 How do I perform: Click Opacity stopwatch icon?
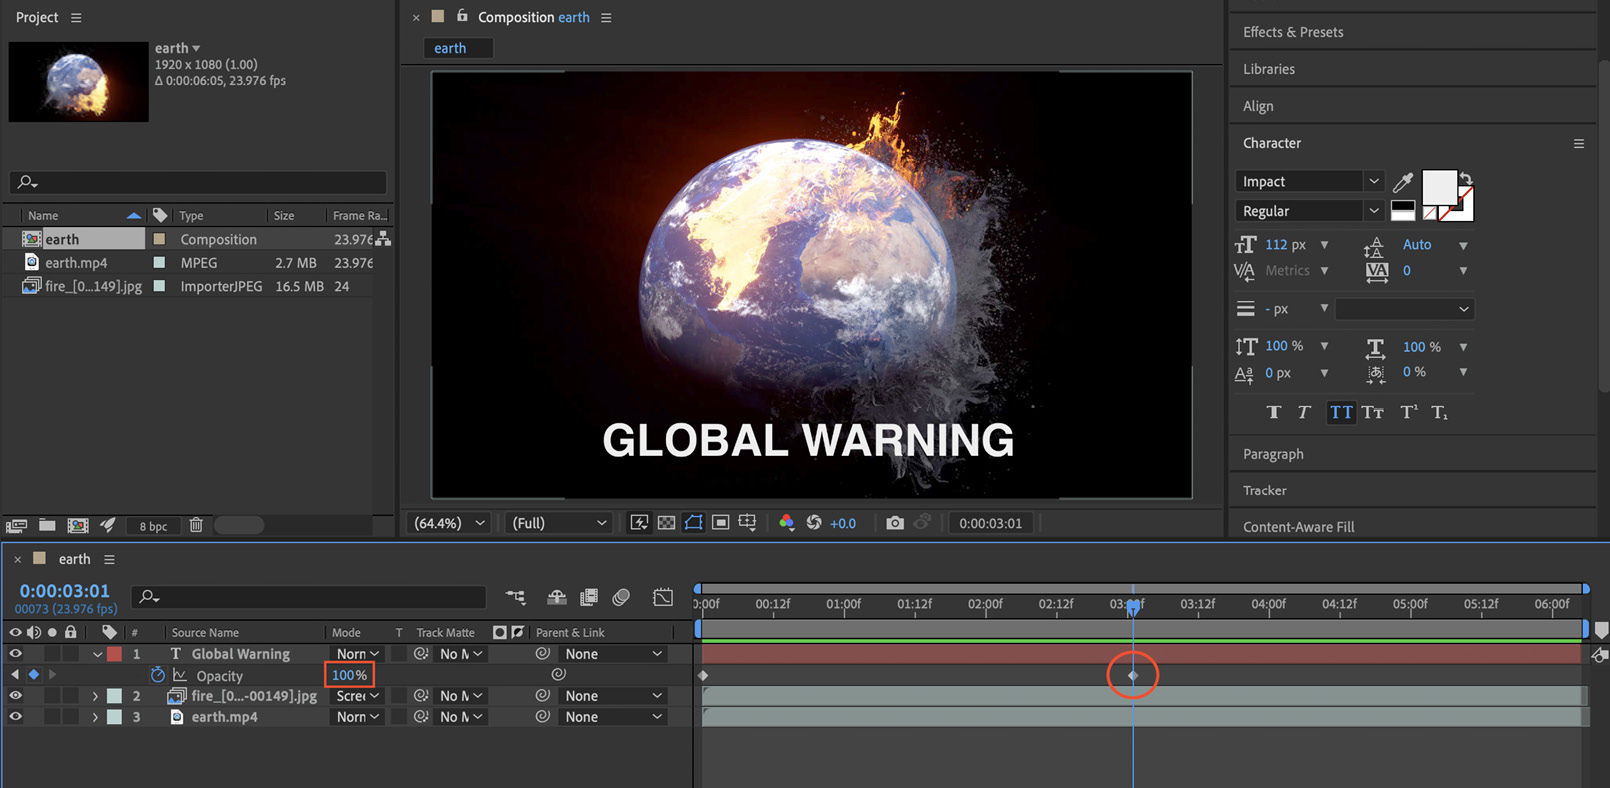point(158,675)
